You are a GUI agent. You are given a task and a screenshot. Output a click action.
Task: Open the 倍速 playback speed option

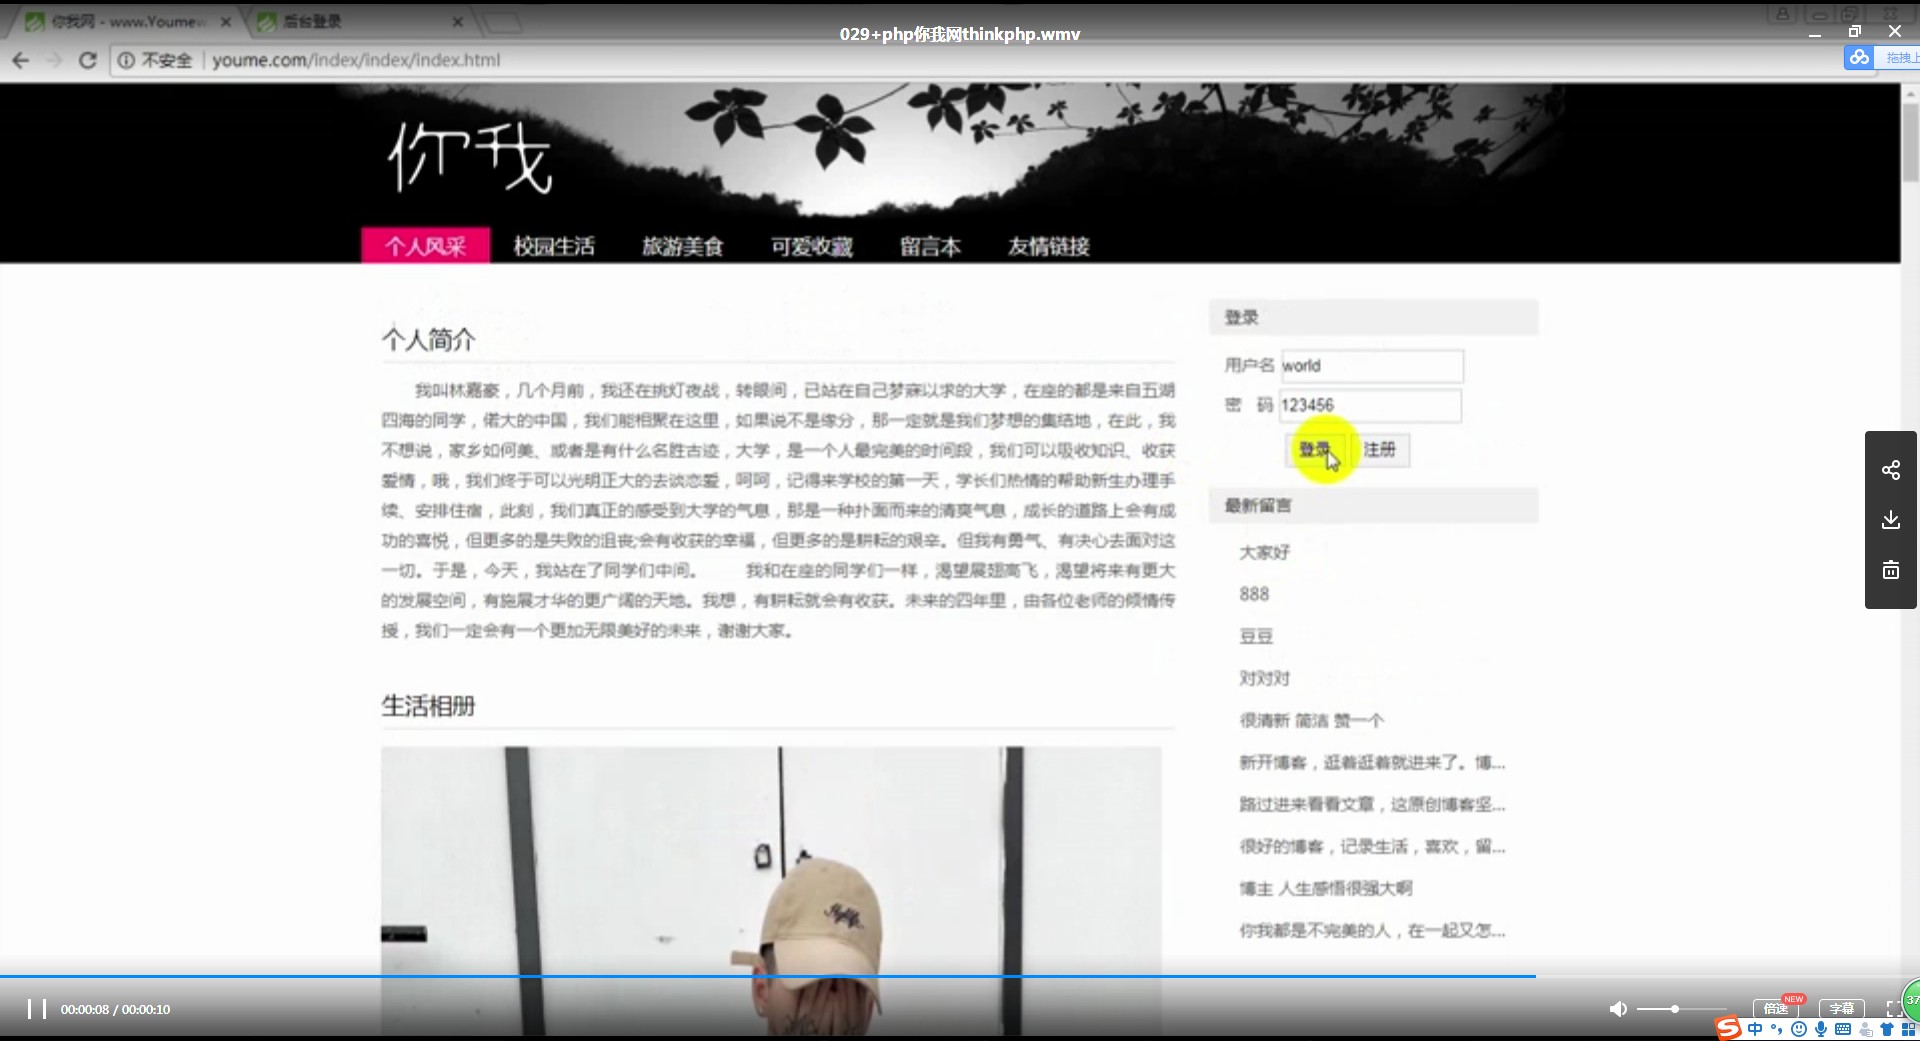1776,1008
